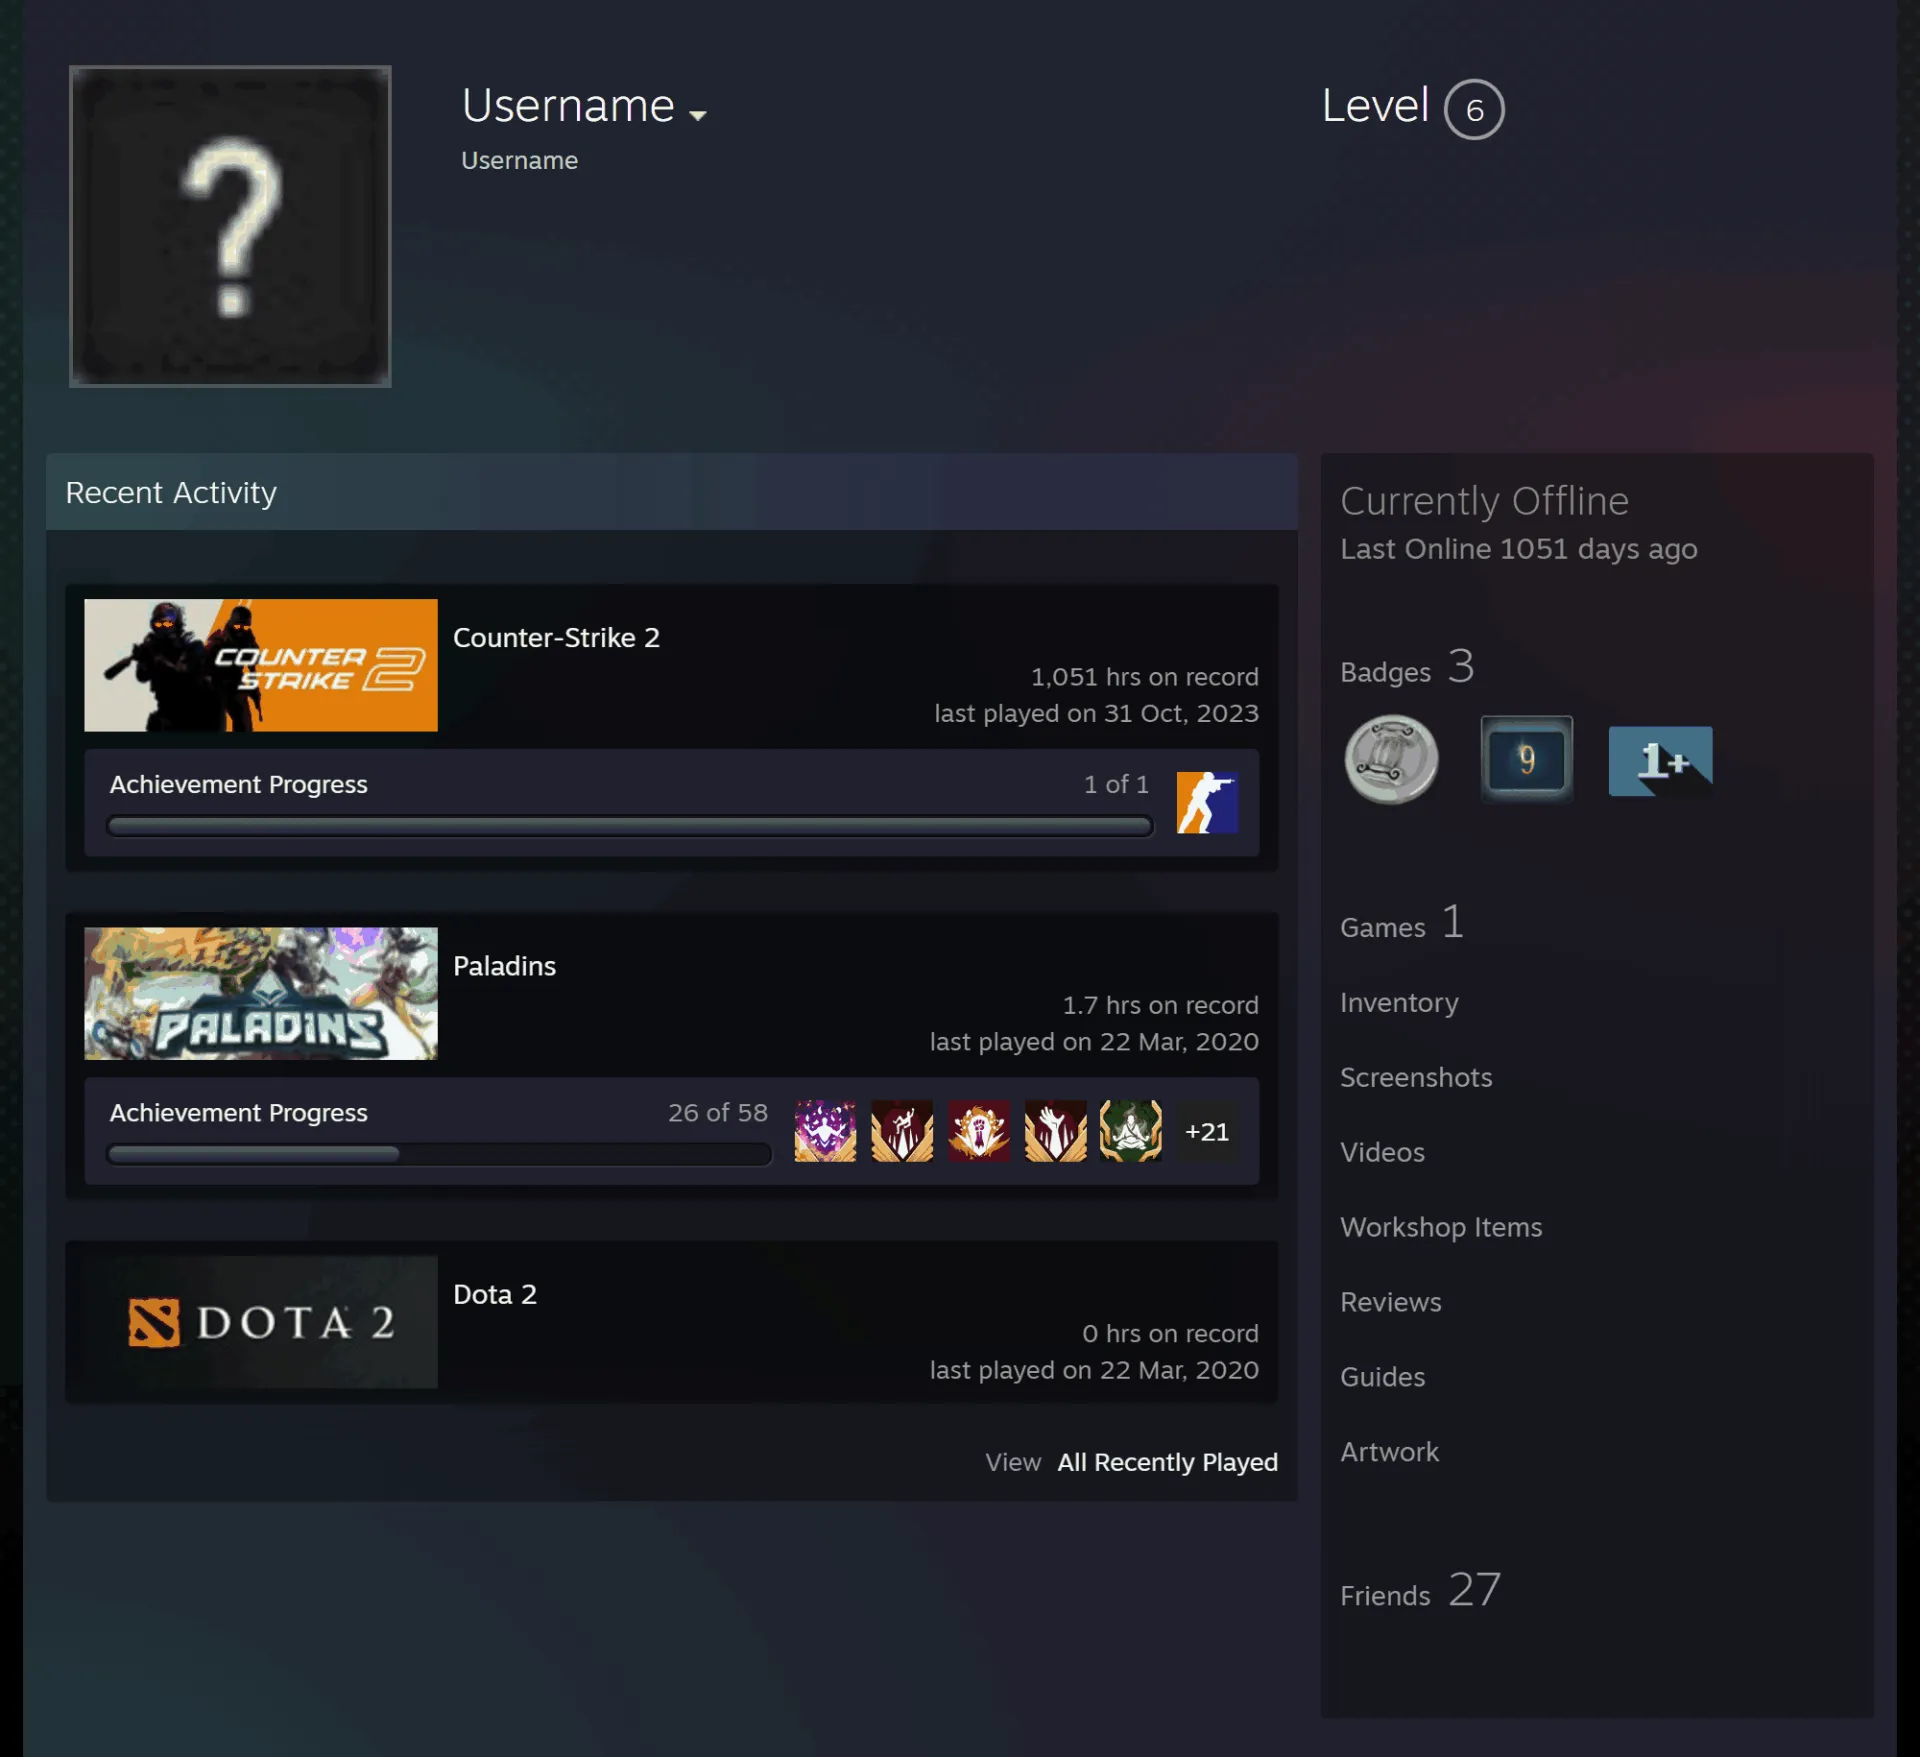Open the third Paladins achievement with fist emblem
This screenshot has width=1920, height=1757.
[979, 1131]
